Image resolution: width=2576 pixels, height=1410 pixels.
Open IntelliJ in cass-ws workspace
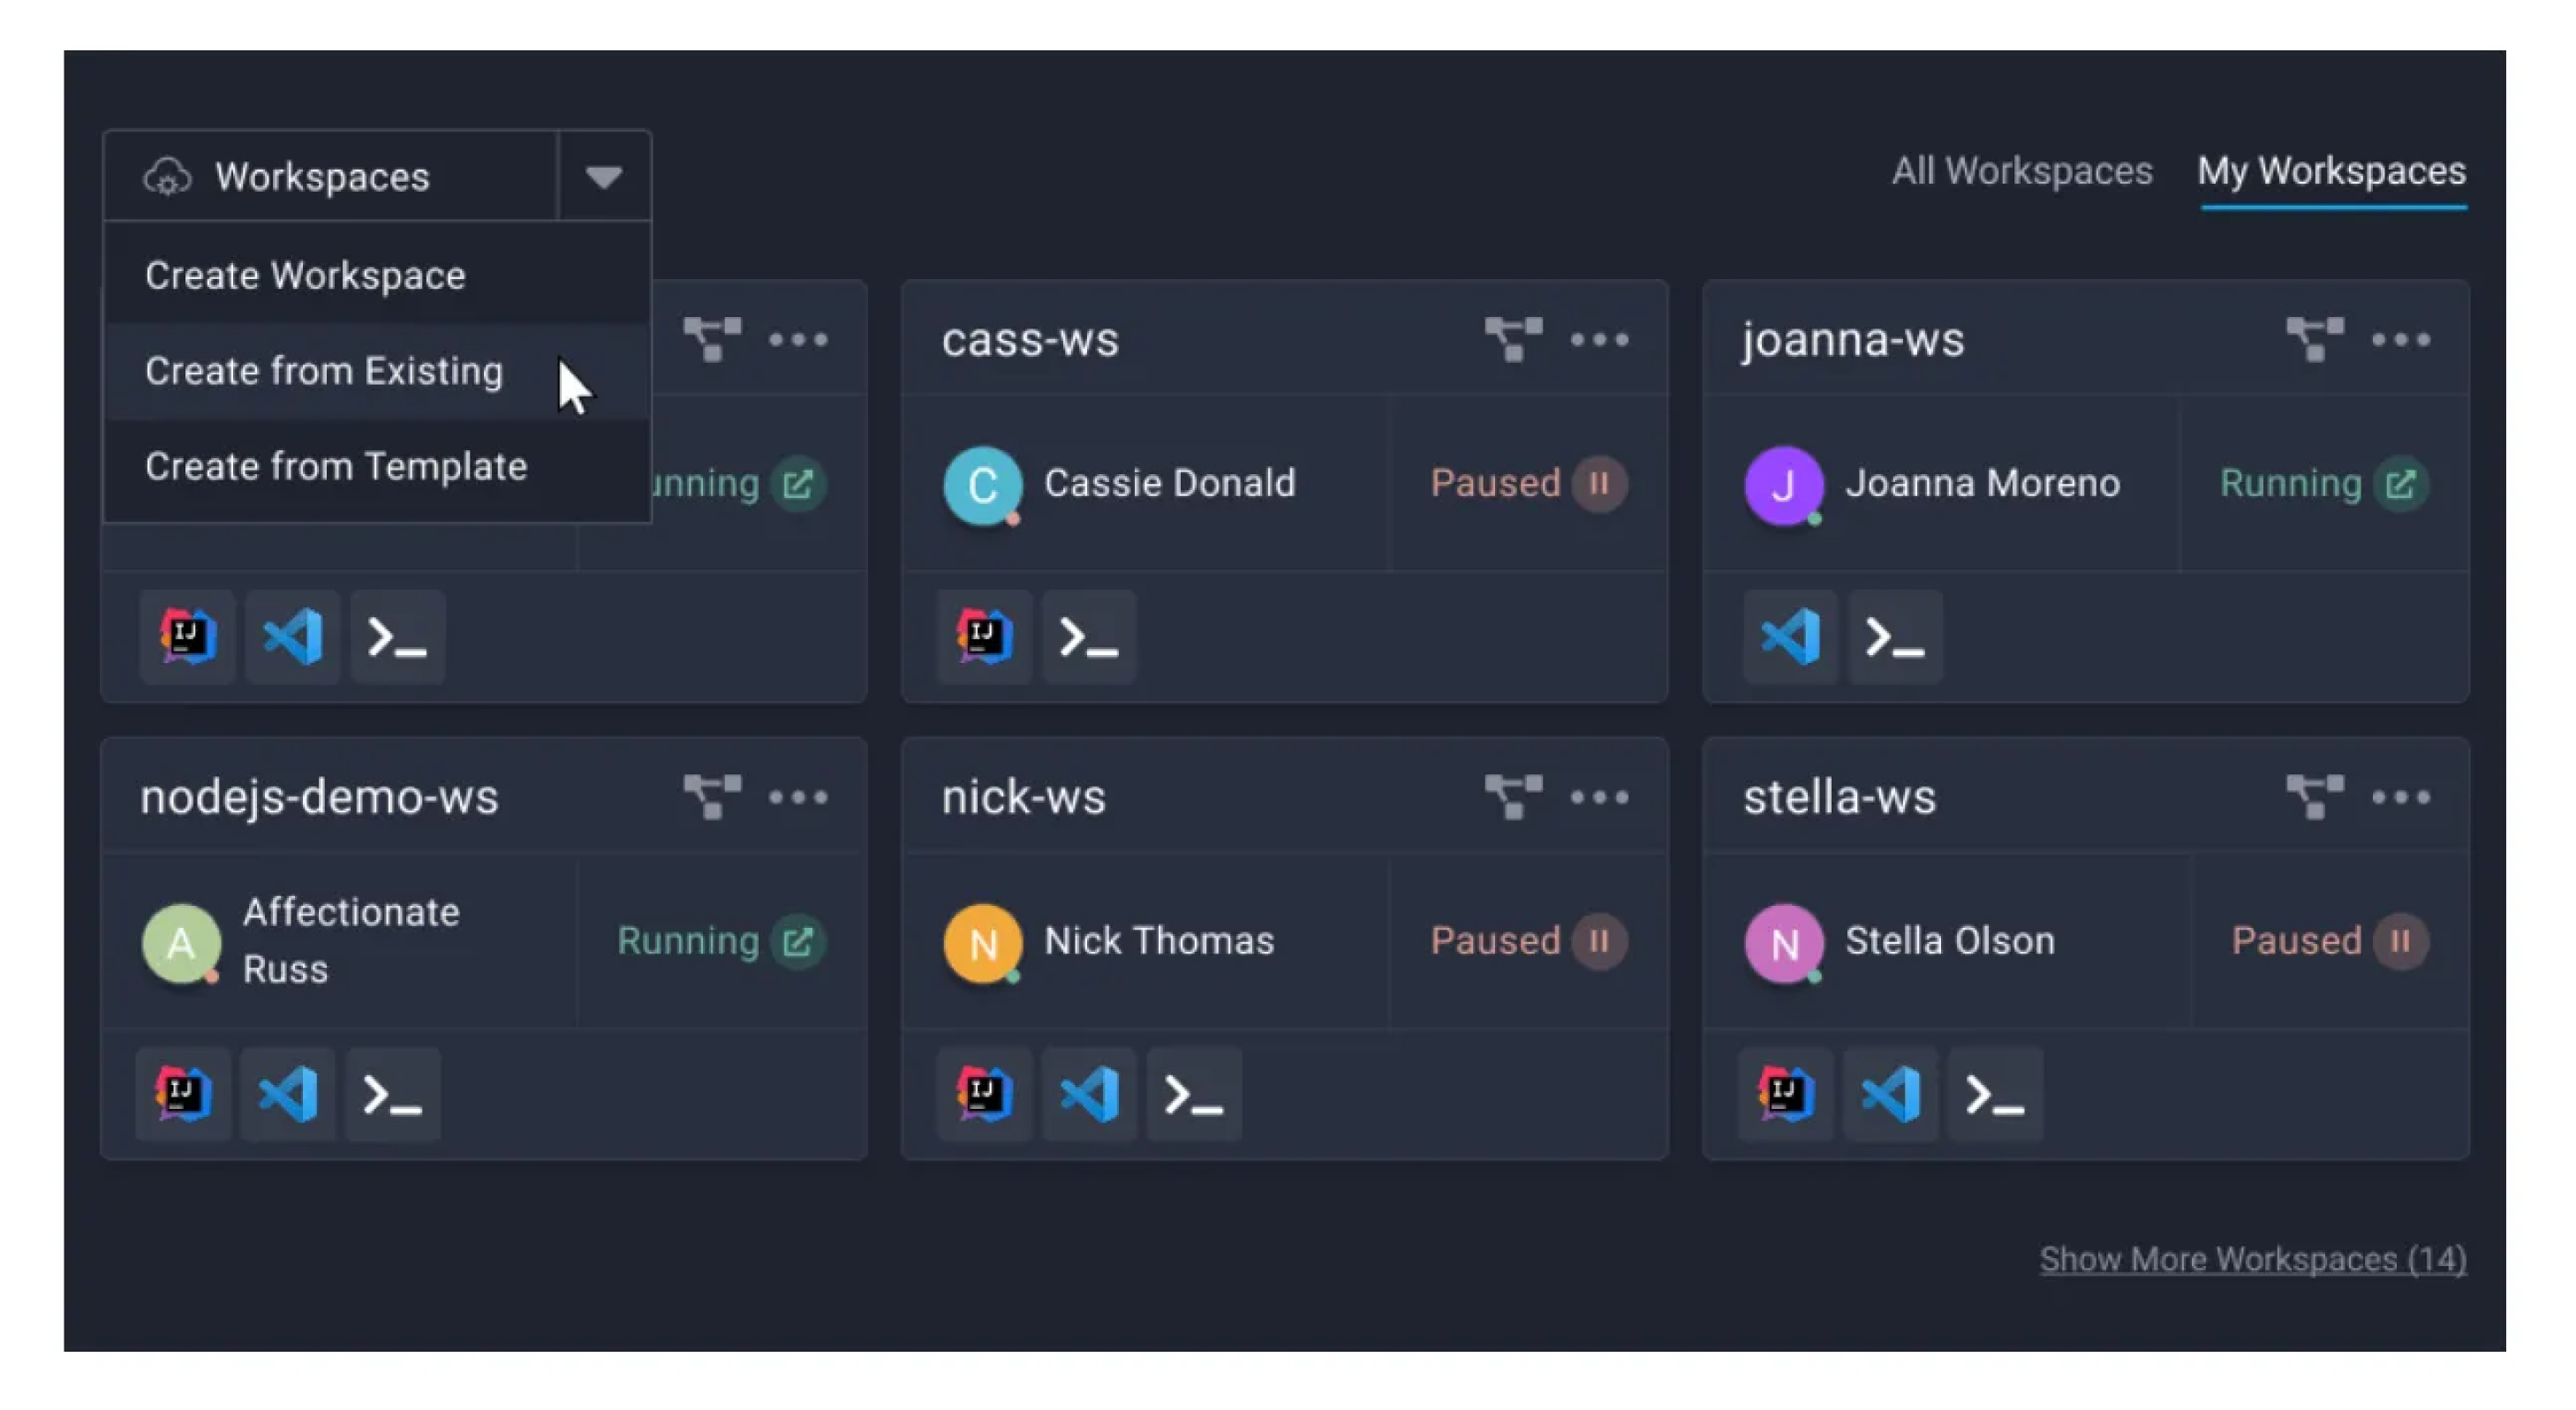point(984,637)
